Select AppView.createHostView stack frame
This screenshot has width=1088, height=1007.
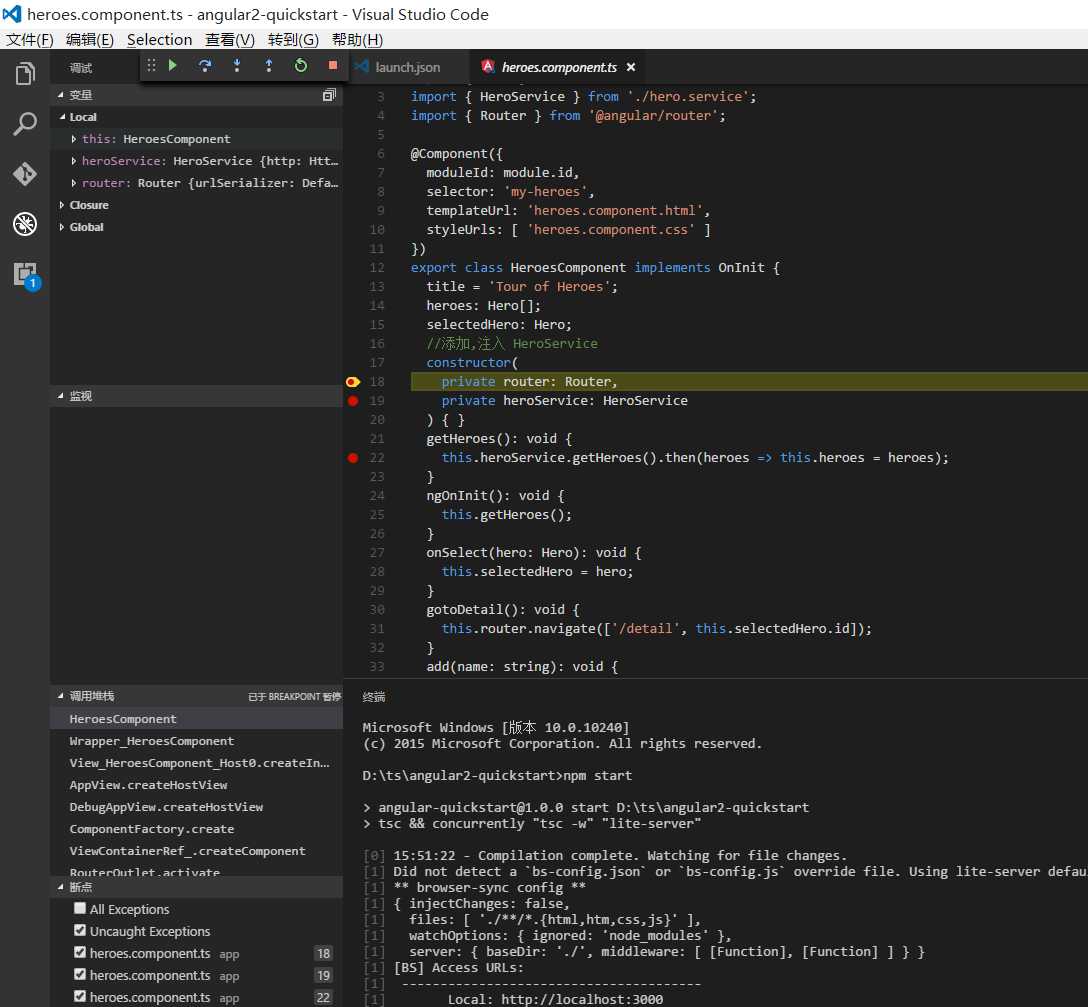tap(196, 785)
